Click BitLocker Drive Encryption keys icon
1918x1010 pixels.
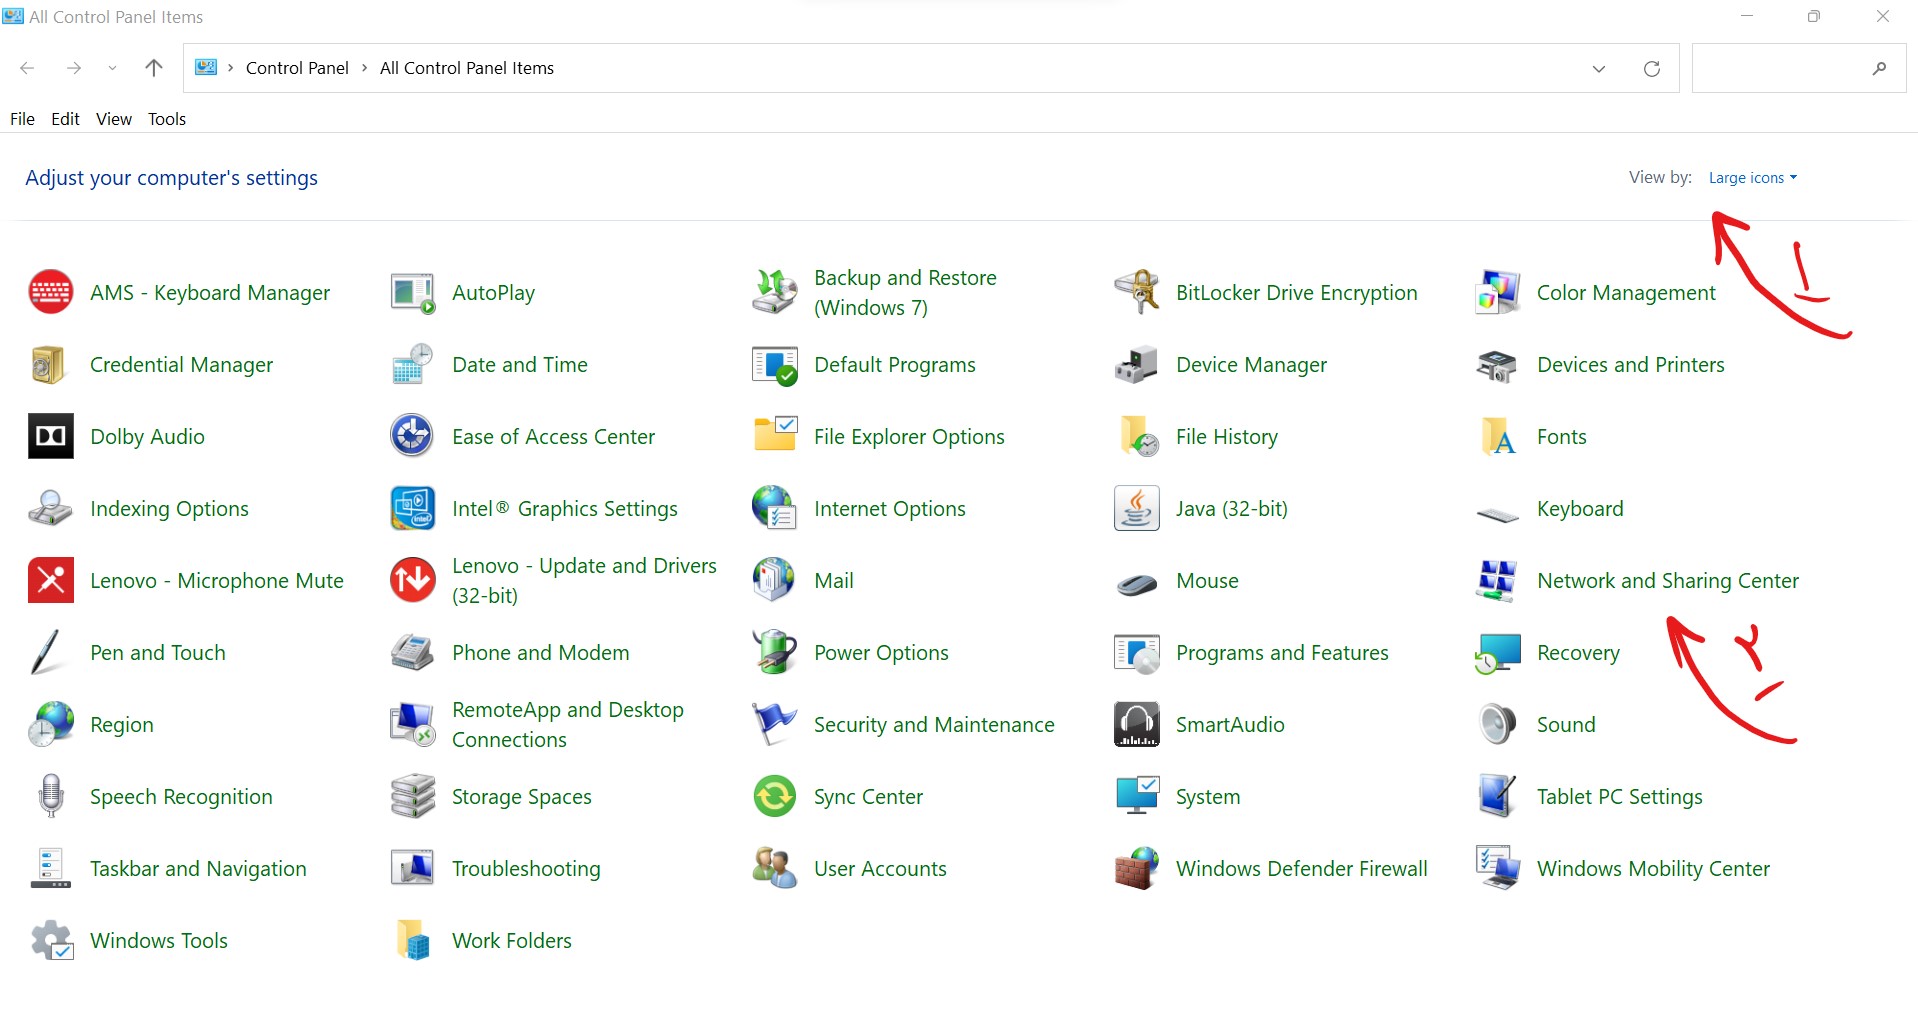pyautogui.click(x=1137, y=292)
